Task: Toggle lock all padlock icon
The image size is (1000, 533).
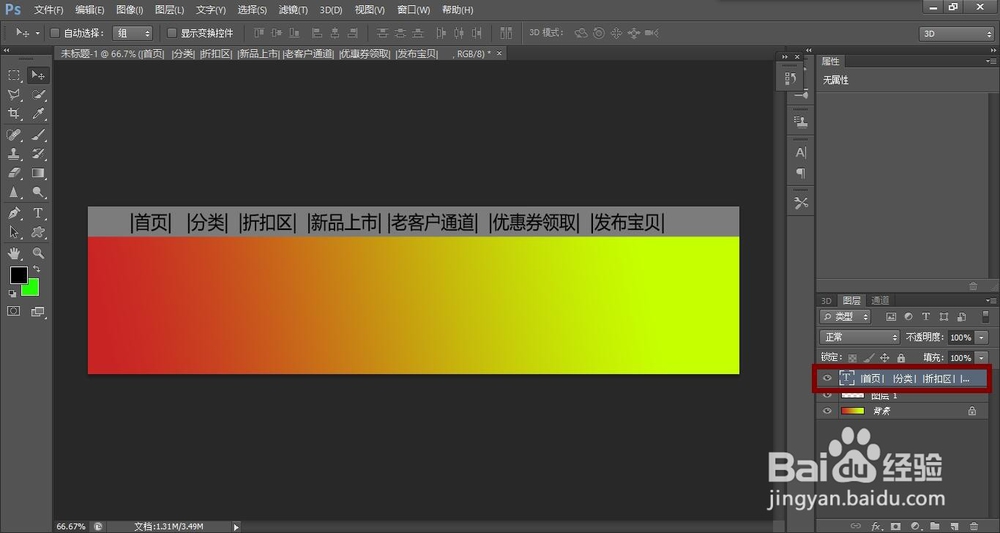Action: pyautogui.click(x=901, y=358)
